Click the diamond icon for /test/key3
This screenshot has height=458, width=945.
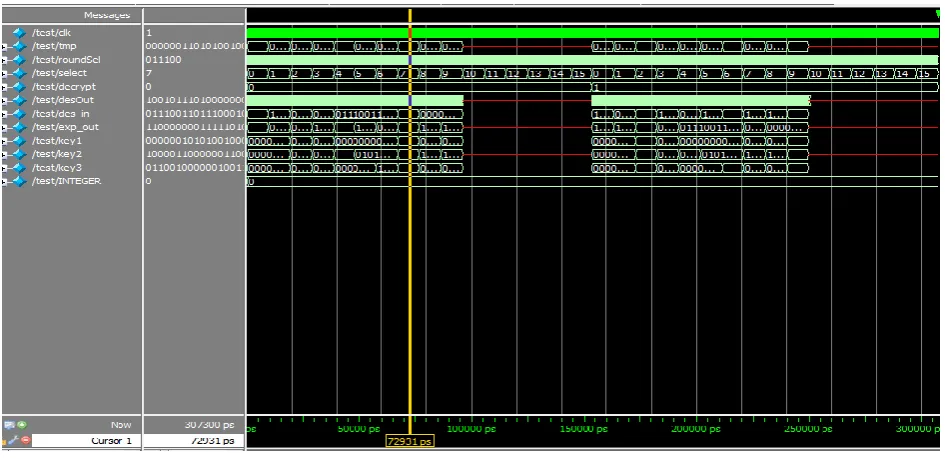click(20, 168)
